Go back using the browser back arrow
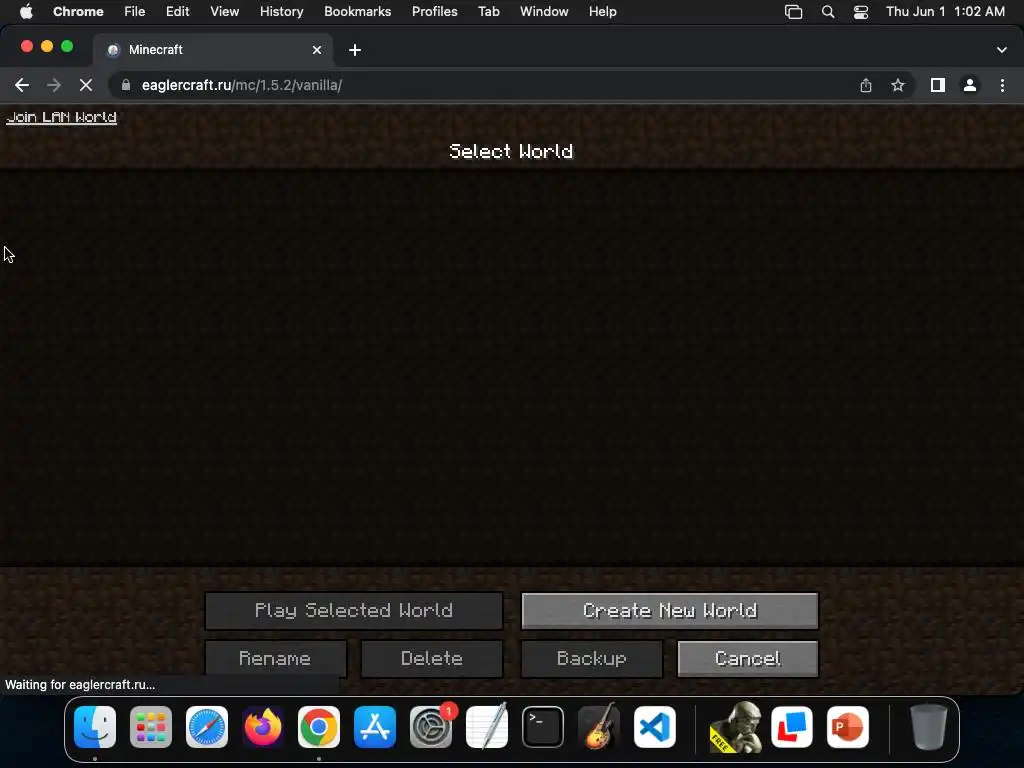1024x768 pixels. (x=22, y=85)
